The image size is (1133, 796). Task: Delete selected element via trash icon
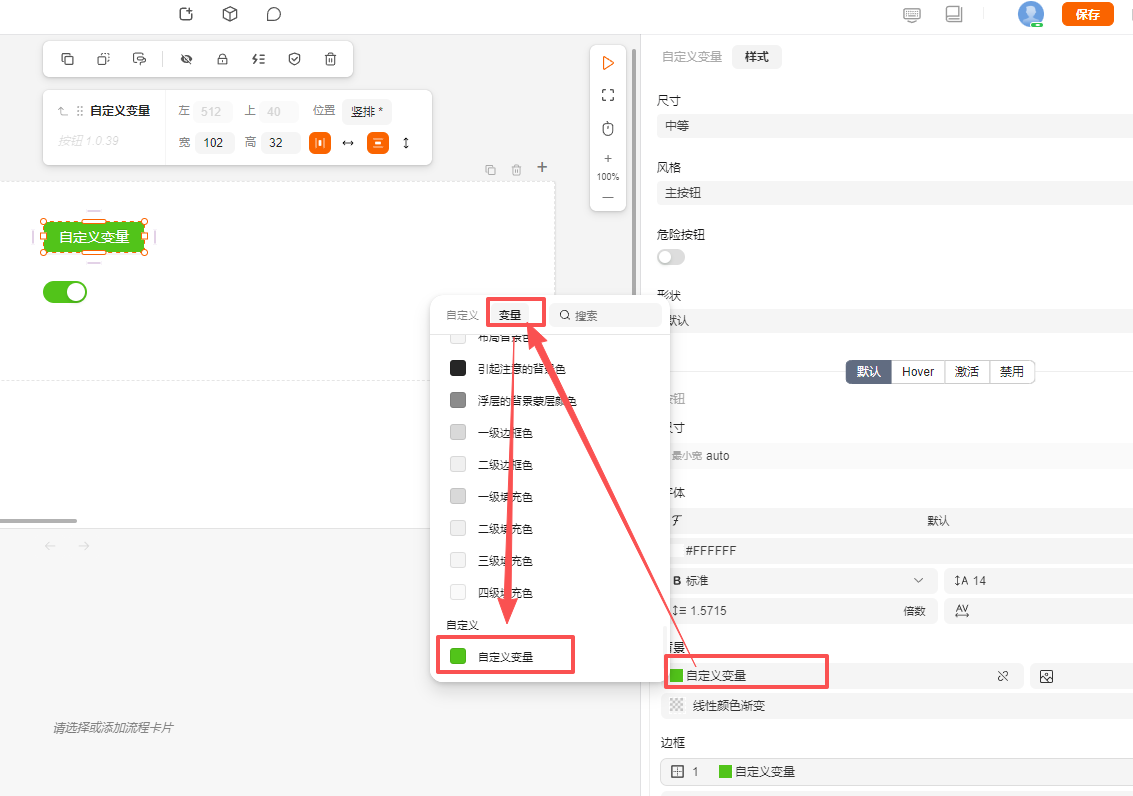330,59
